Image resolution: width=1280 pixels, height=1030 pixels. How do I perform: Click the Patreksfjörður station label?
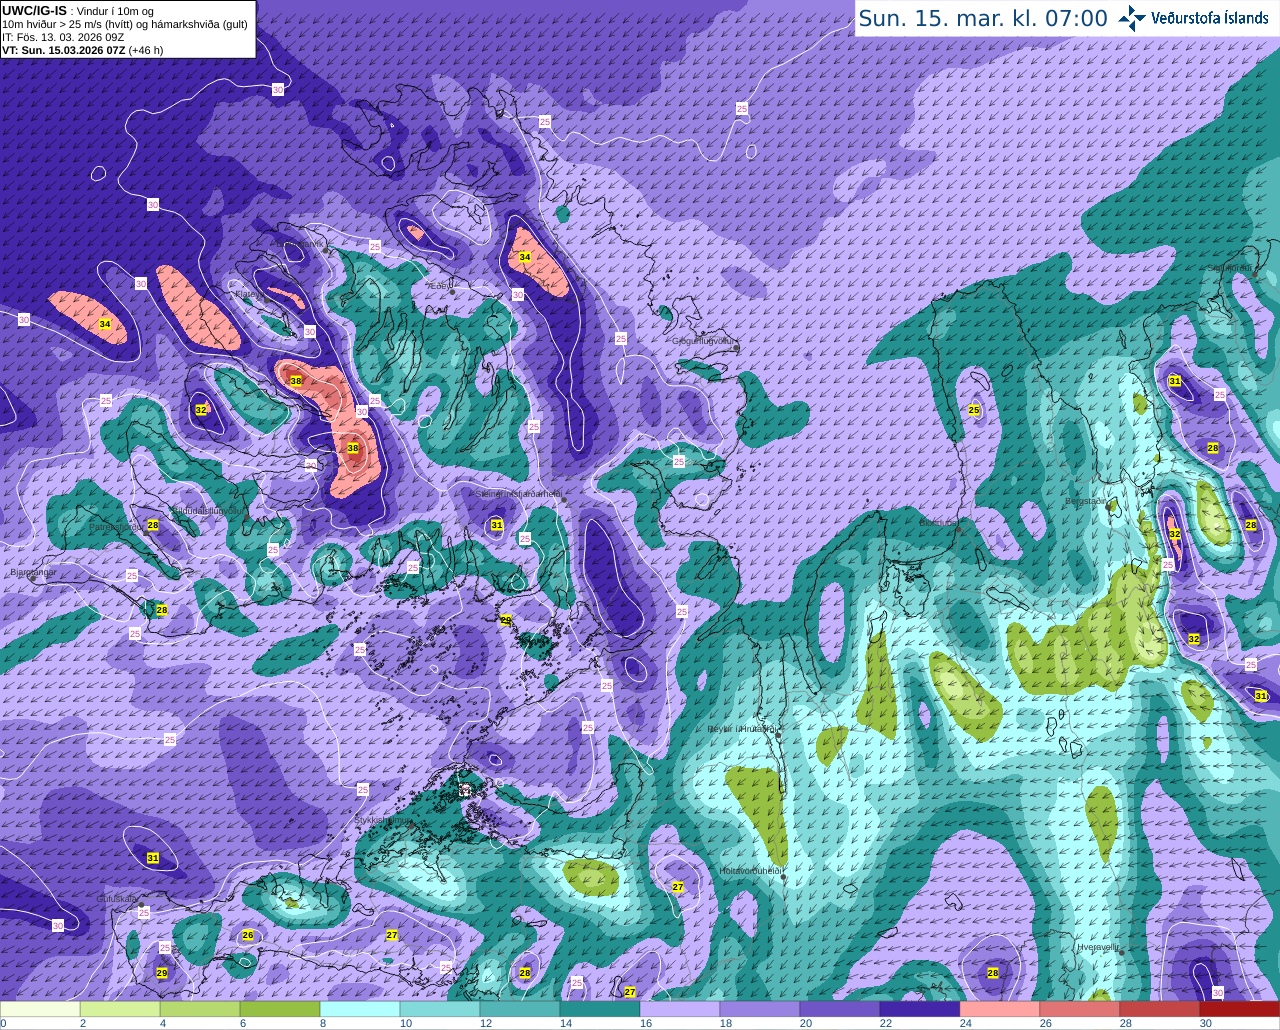pyautogui.click(x=115, y=526)
